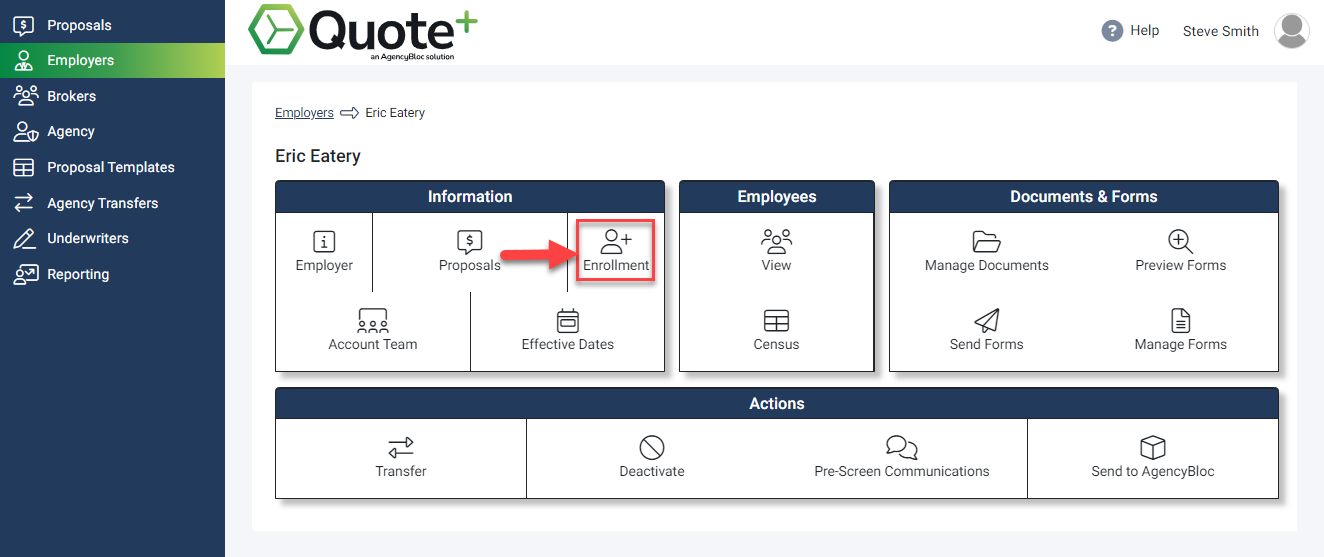Screen dimensions: 1324x557
Task: Click the Deactivate icon
Action: tap(652, 447)
